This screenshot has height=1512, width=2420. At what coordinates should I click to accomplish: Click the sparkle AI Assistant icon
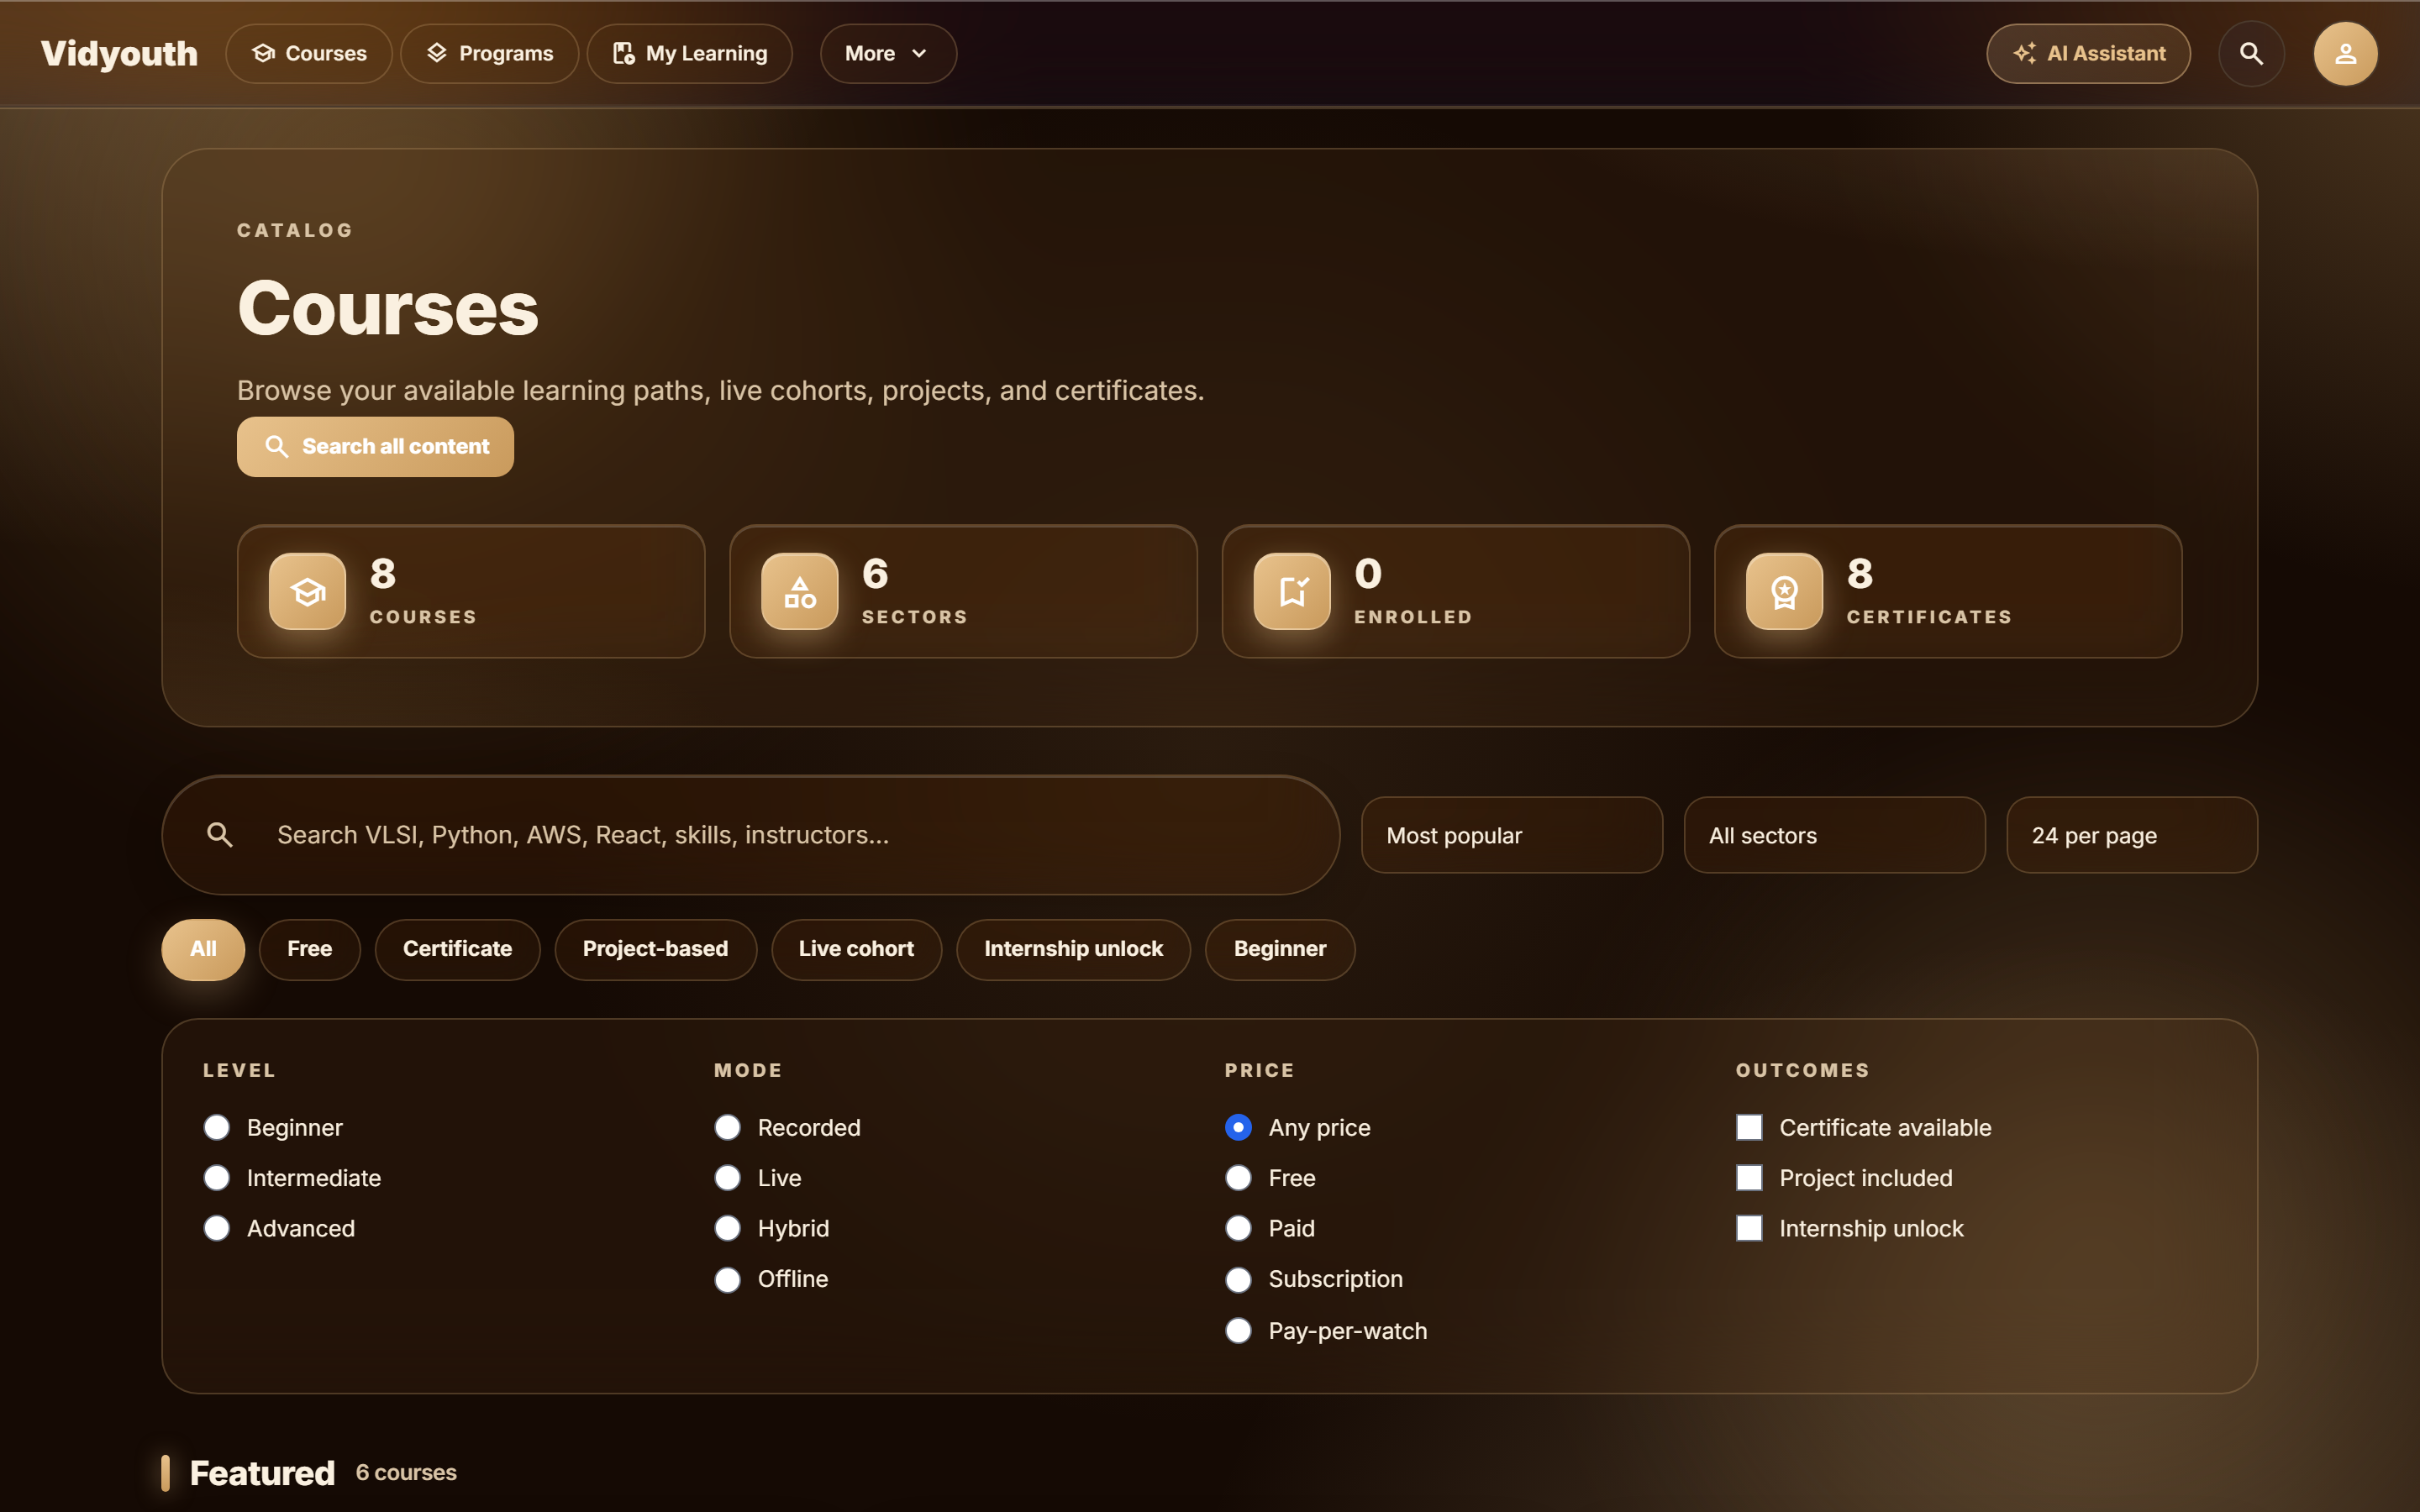tap(2025, 53)
